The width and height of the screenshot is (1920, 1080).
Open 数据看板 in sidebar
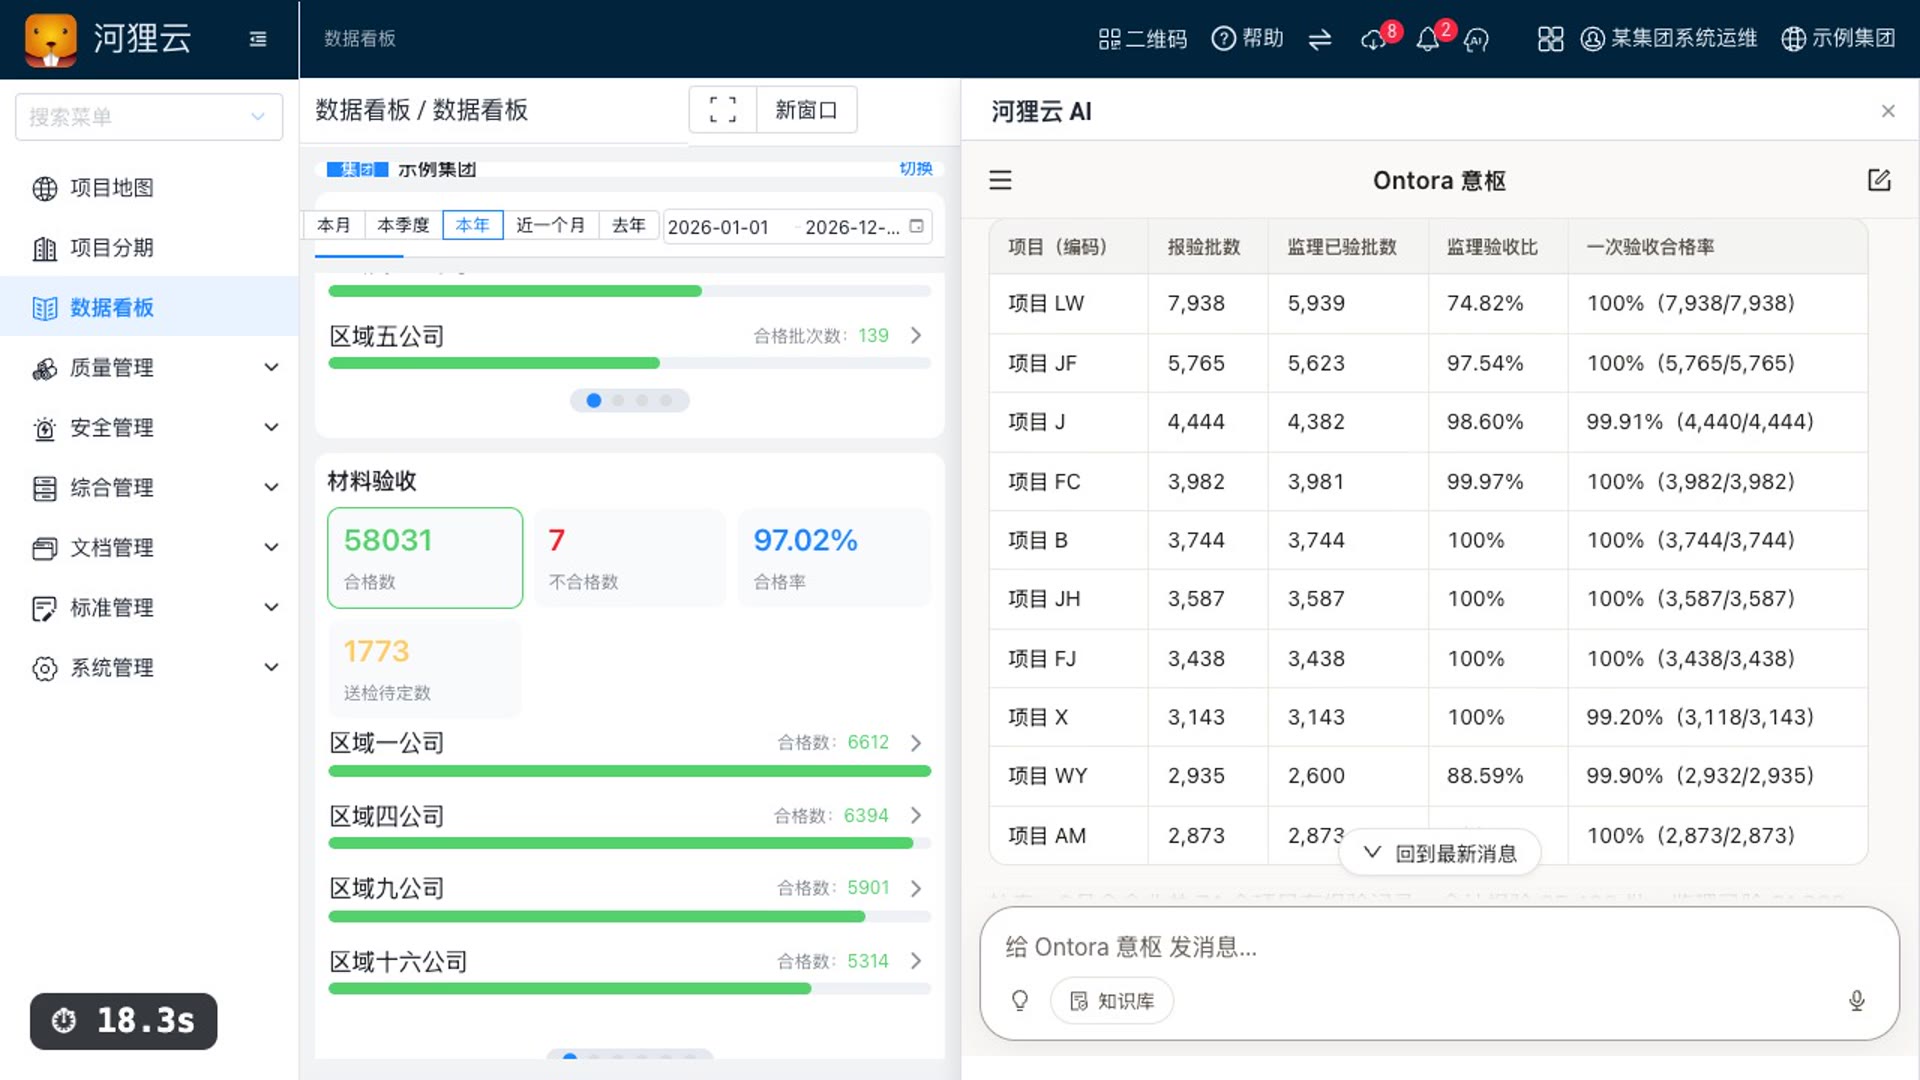tap(150, 307)
